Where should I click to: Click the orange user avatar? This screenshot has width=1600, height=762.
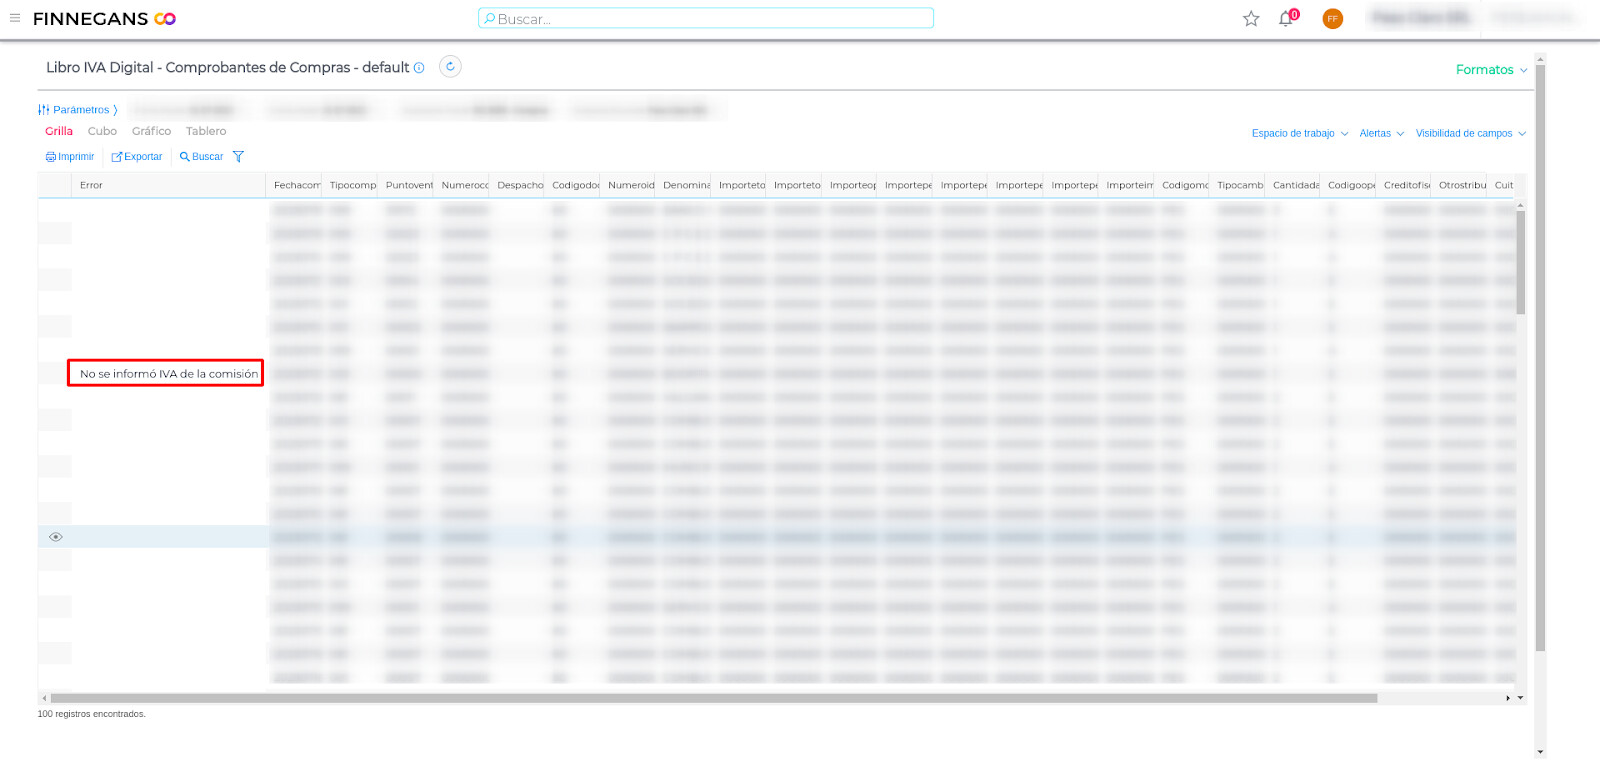point(1332,18)
